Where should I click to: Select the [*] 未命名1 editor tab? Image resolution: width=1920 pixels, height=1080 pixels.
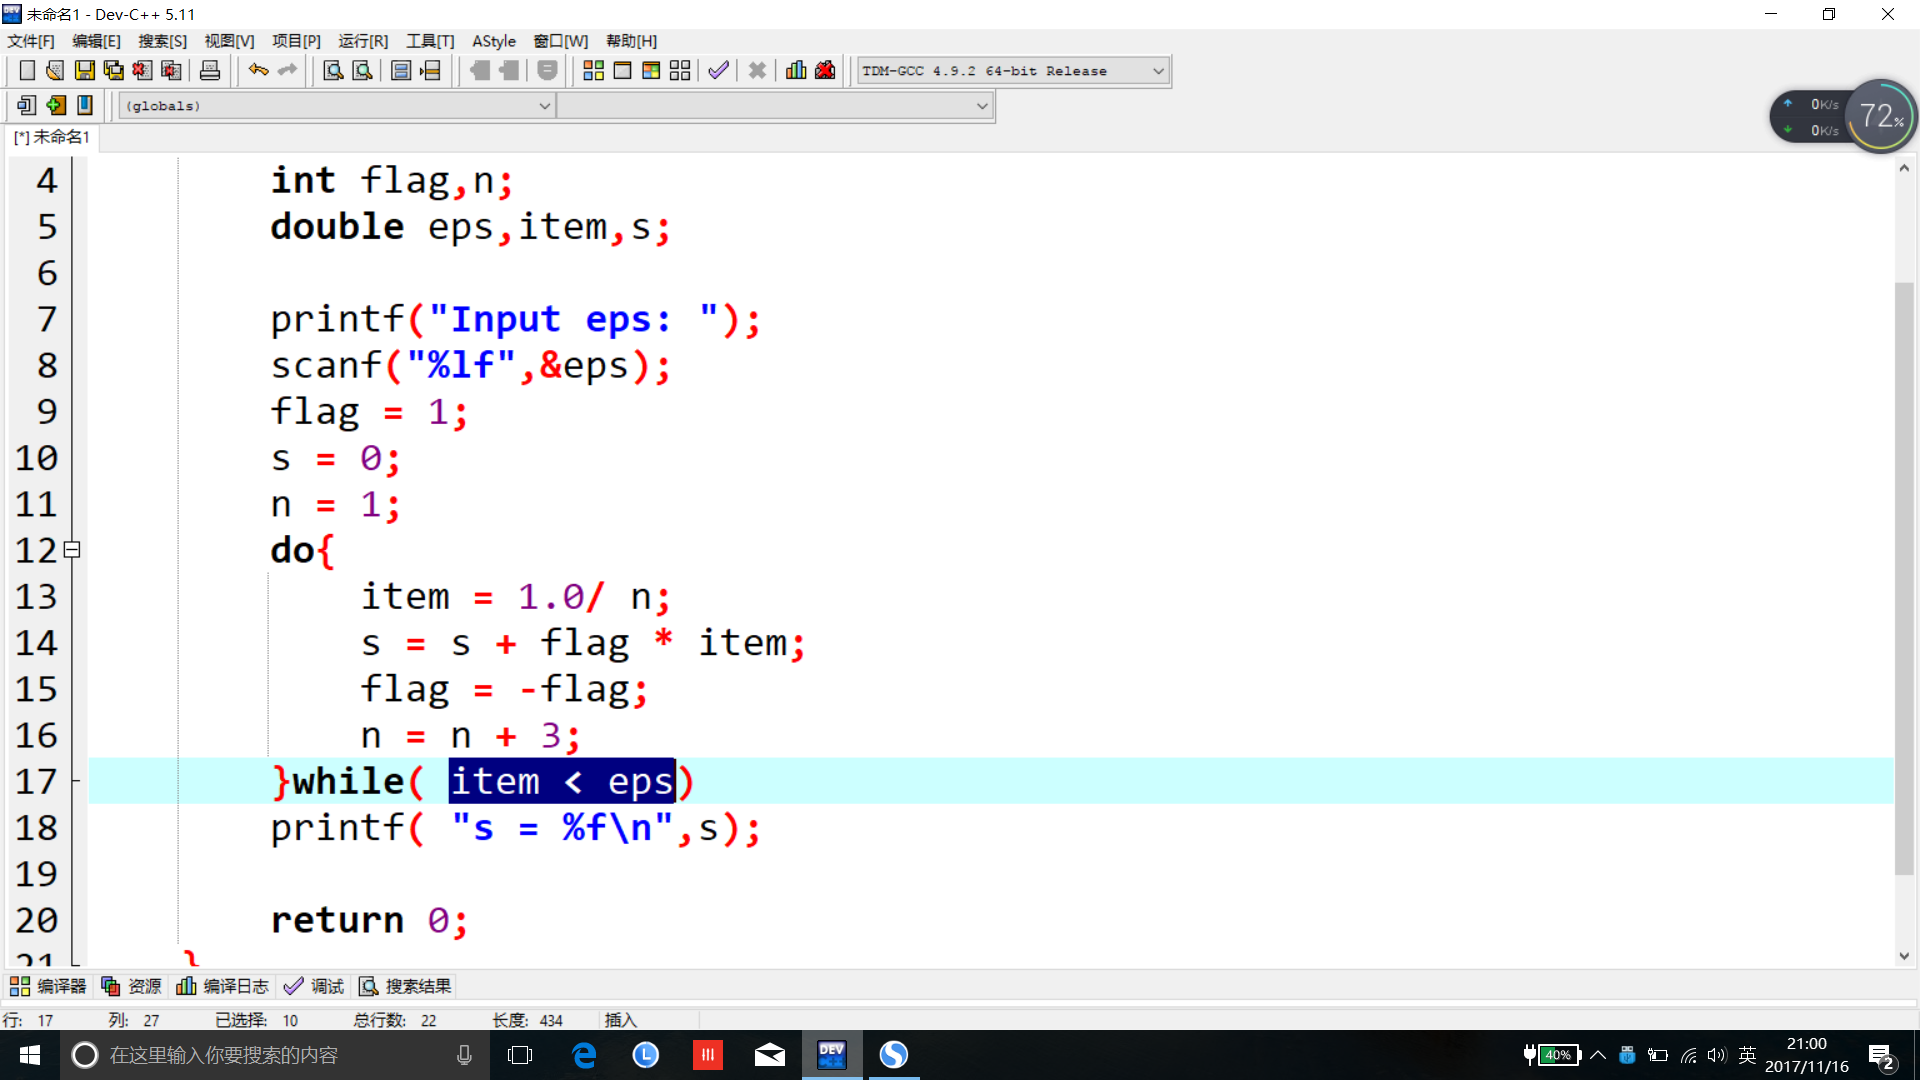pos(52,137)
